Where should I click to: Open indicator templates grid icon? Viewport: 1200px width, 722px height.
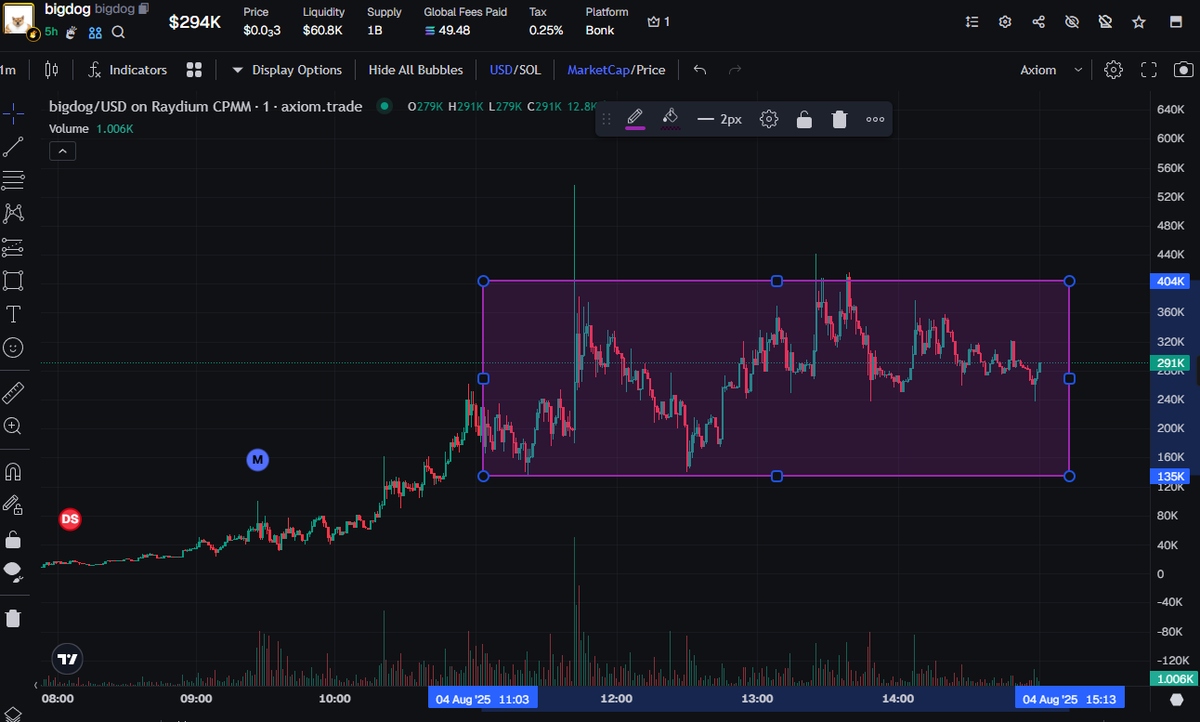click(x=194, y=70)
